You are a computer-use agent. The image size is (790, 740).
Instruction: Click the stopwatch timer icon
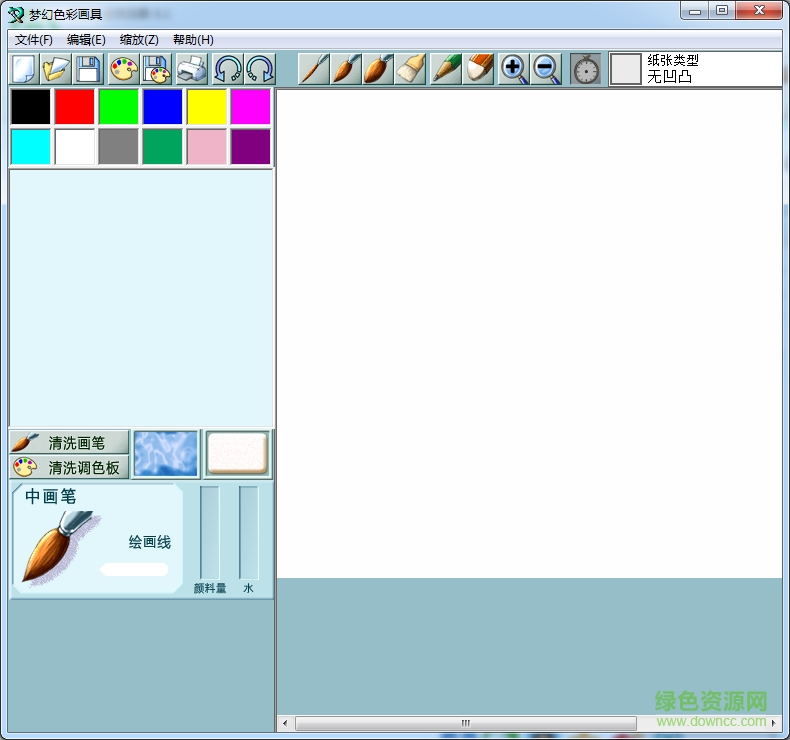pos(586,69)
